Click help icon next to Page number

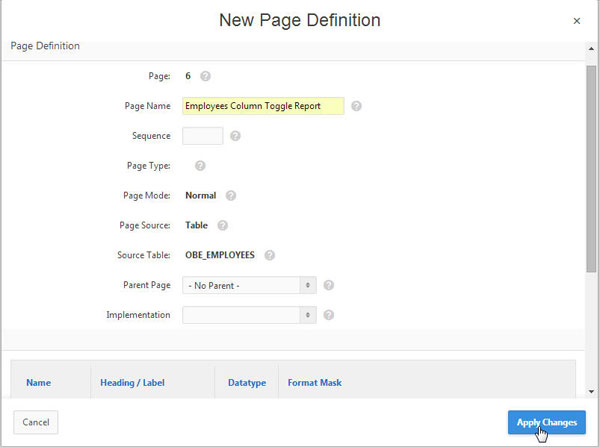pyautogui.click(x=205, y=76)
